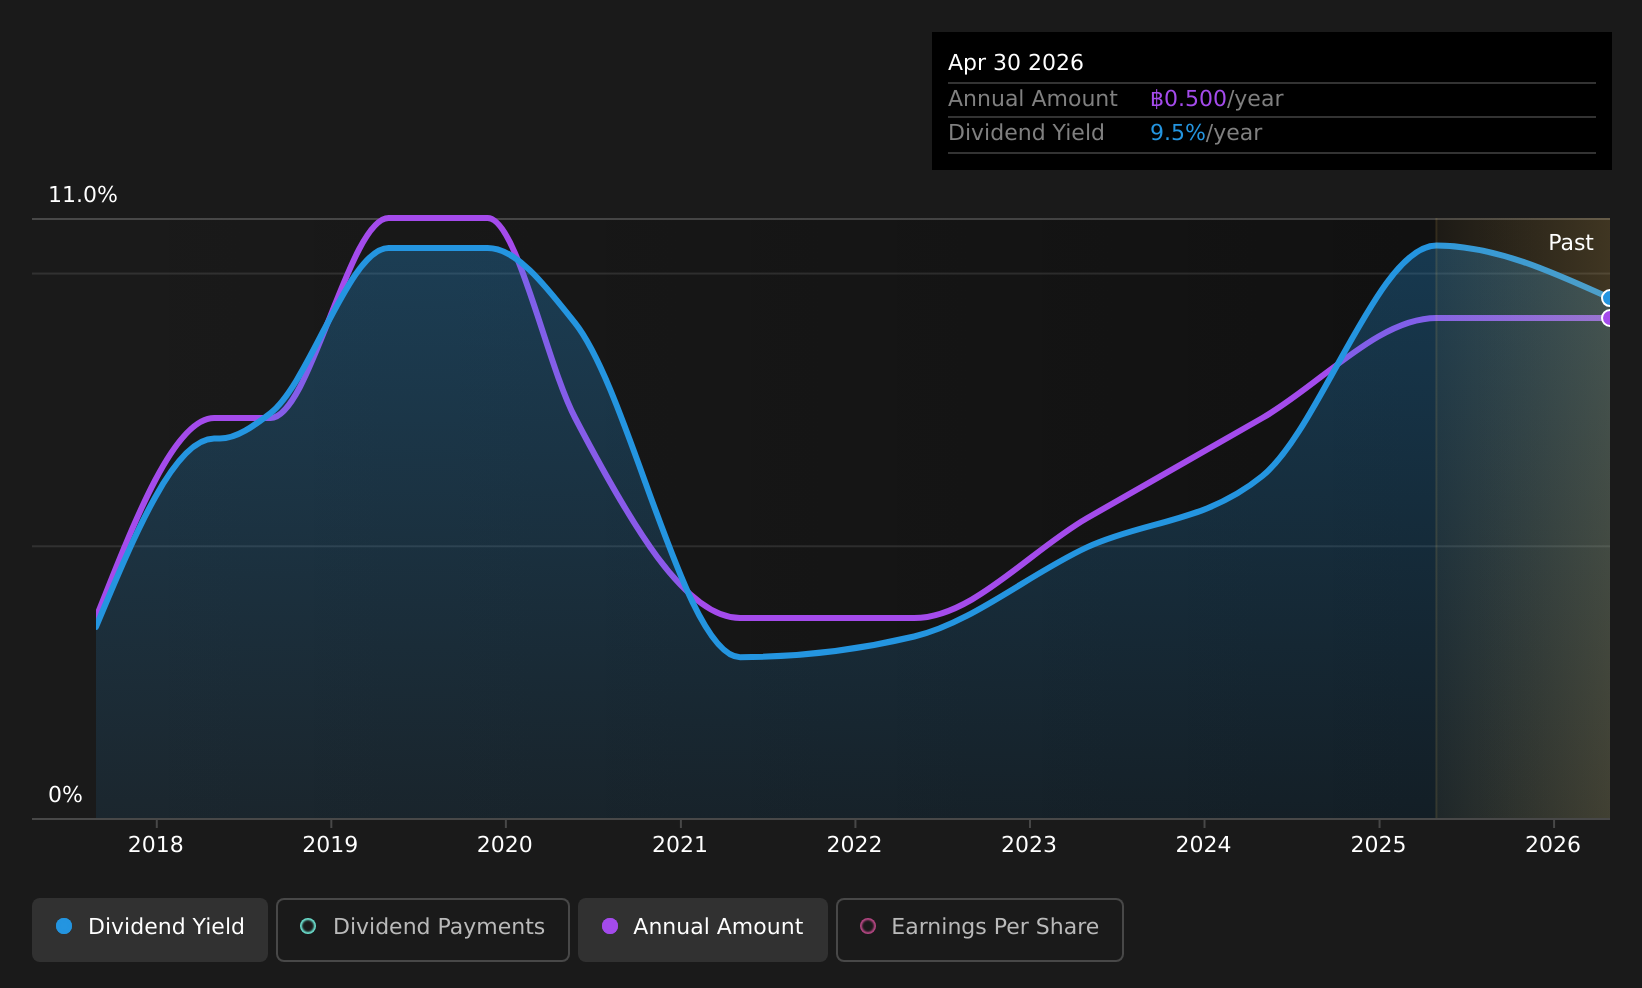Image resolution: width=1642 pixels, height=988 pixels.
Task: Click the purple Annual Amount endpoint marker
Action: pyautogui.click(x=1608, y=318)
